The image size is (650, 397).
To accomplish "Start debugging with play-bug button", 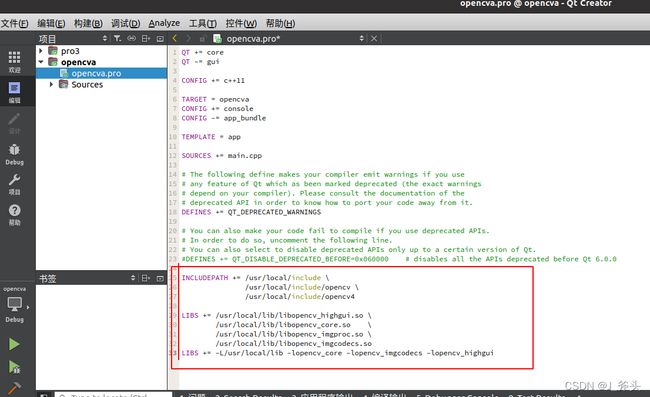I will pos(14,367).
